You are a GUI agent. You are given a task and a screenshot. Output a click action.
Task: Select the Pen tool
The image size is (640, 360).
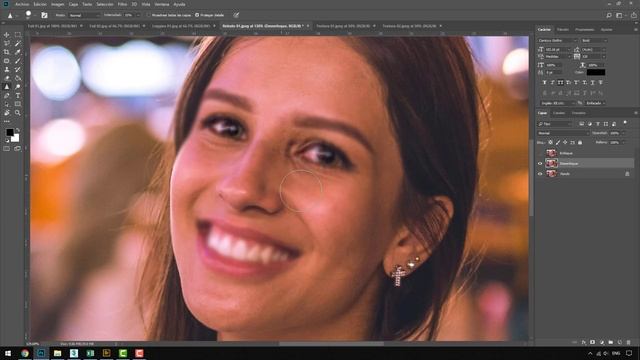tap(7, 96)
